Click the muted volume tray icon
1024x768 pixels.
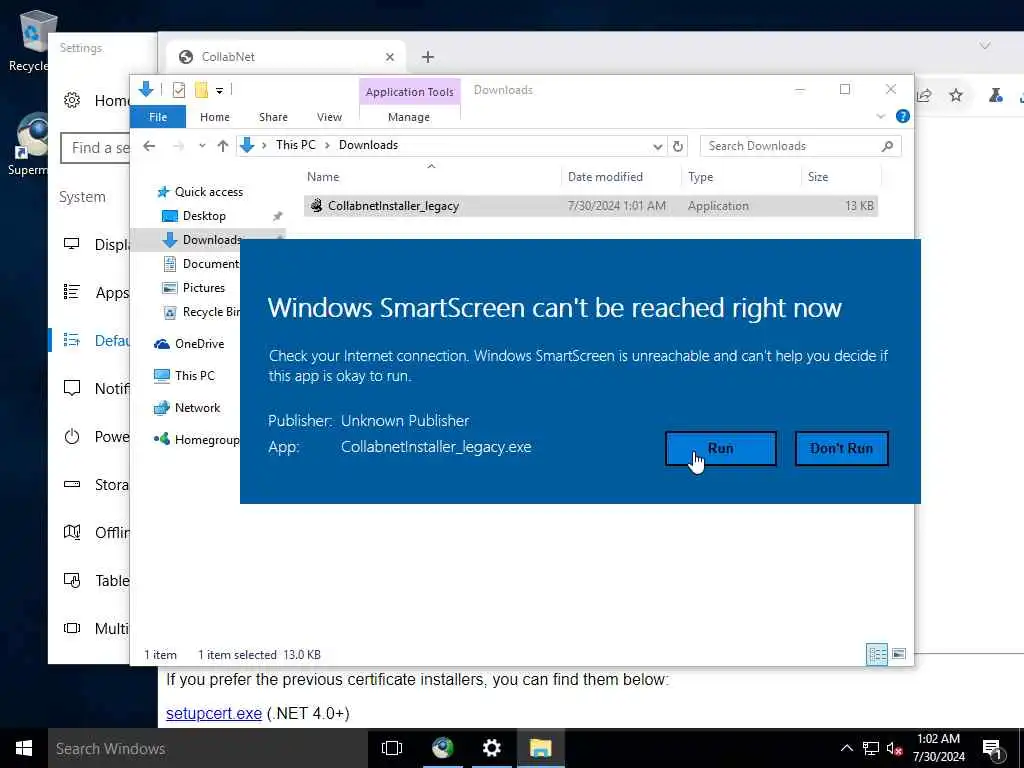pos(894,748)
